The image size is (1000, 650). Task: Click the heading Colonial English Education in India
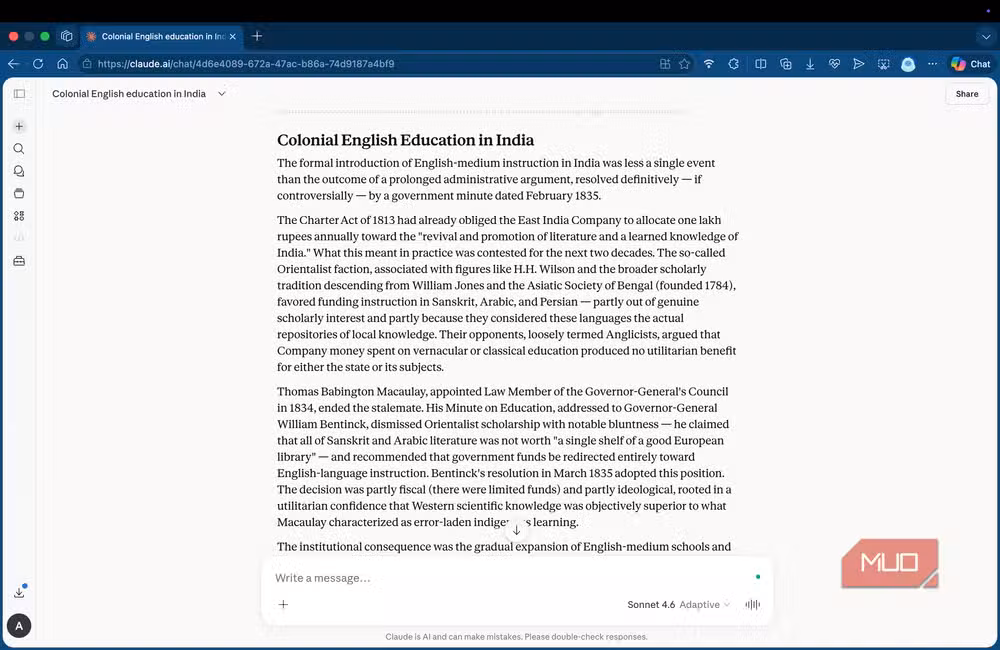point(406,140)
